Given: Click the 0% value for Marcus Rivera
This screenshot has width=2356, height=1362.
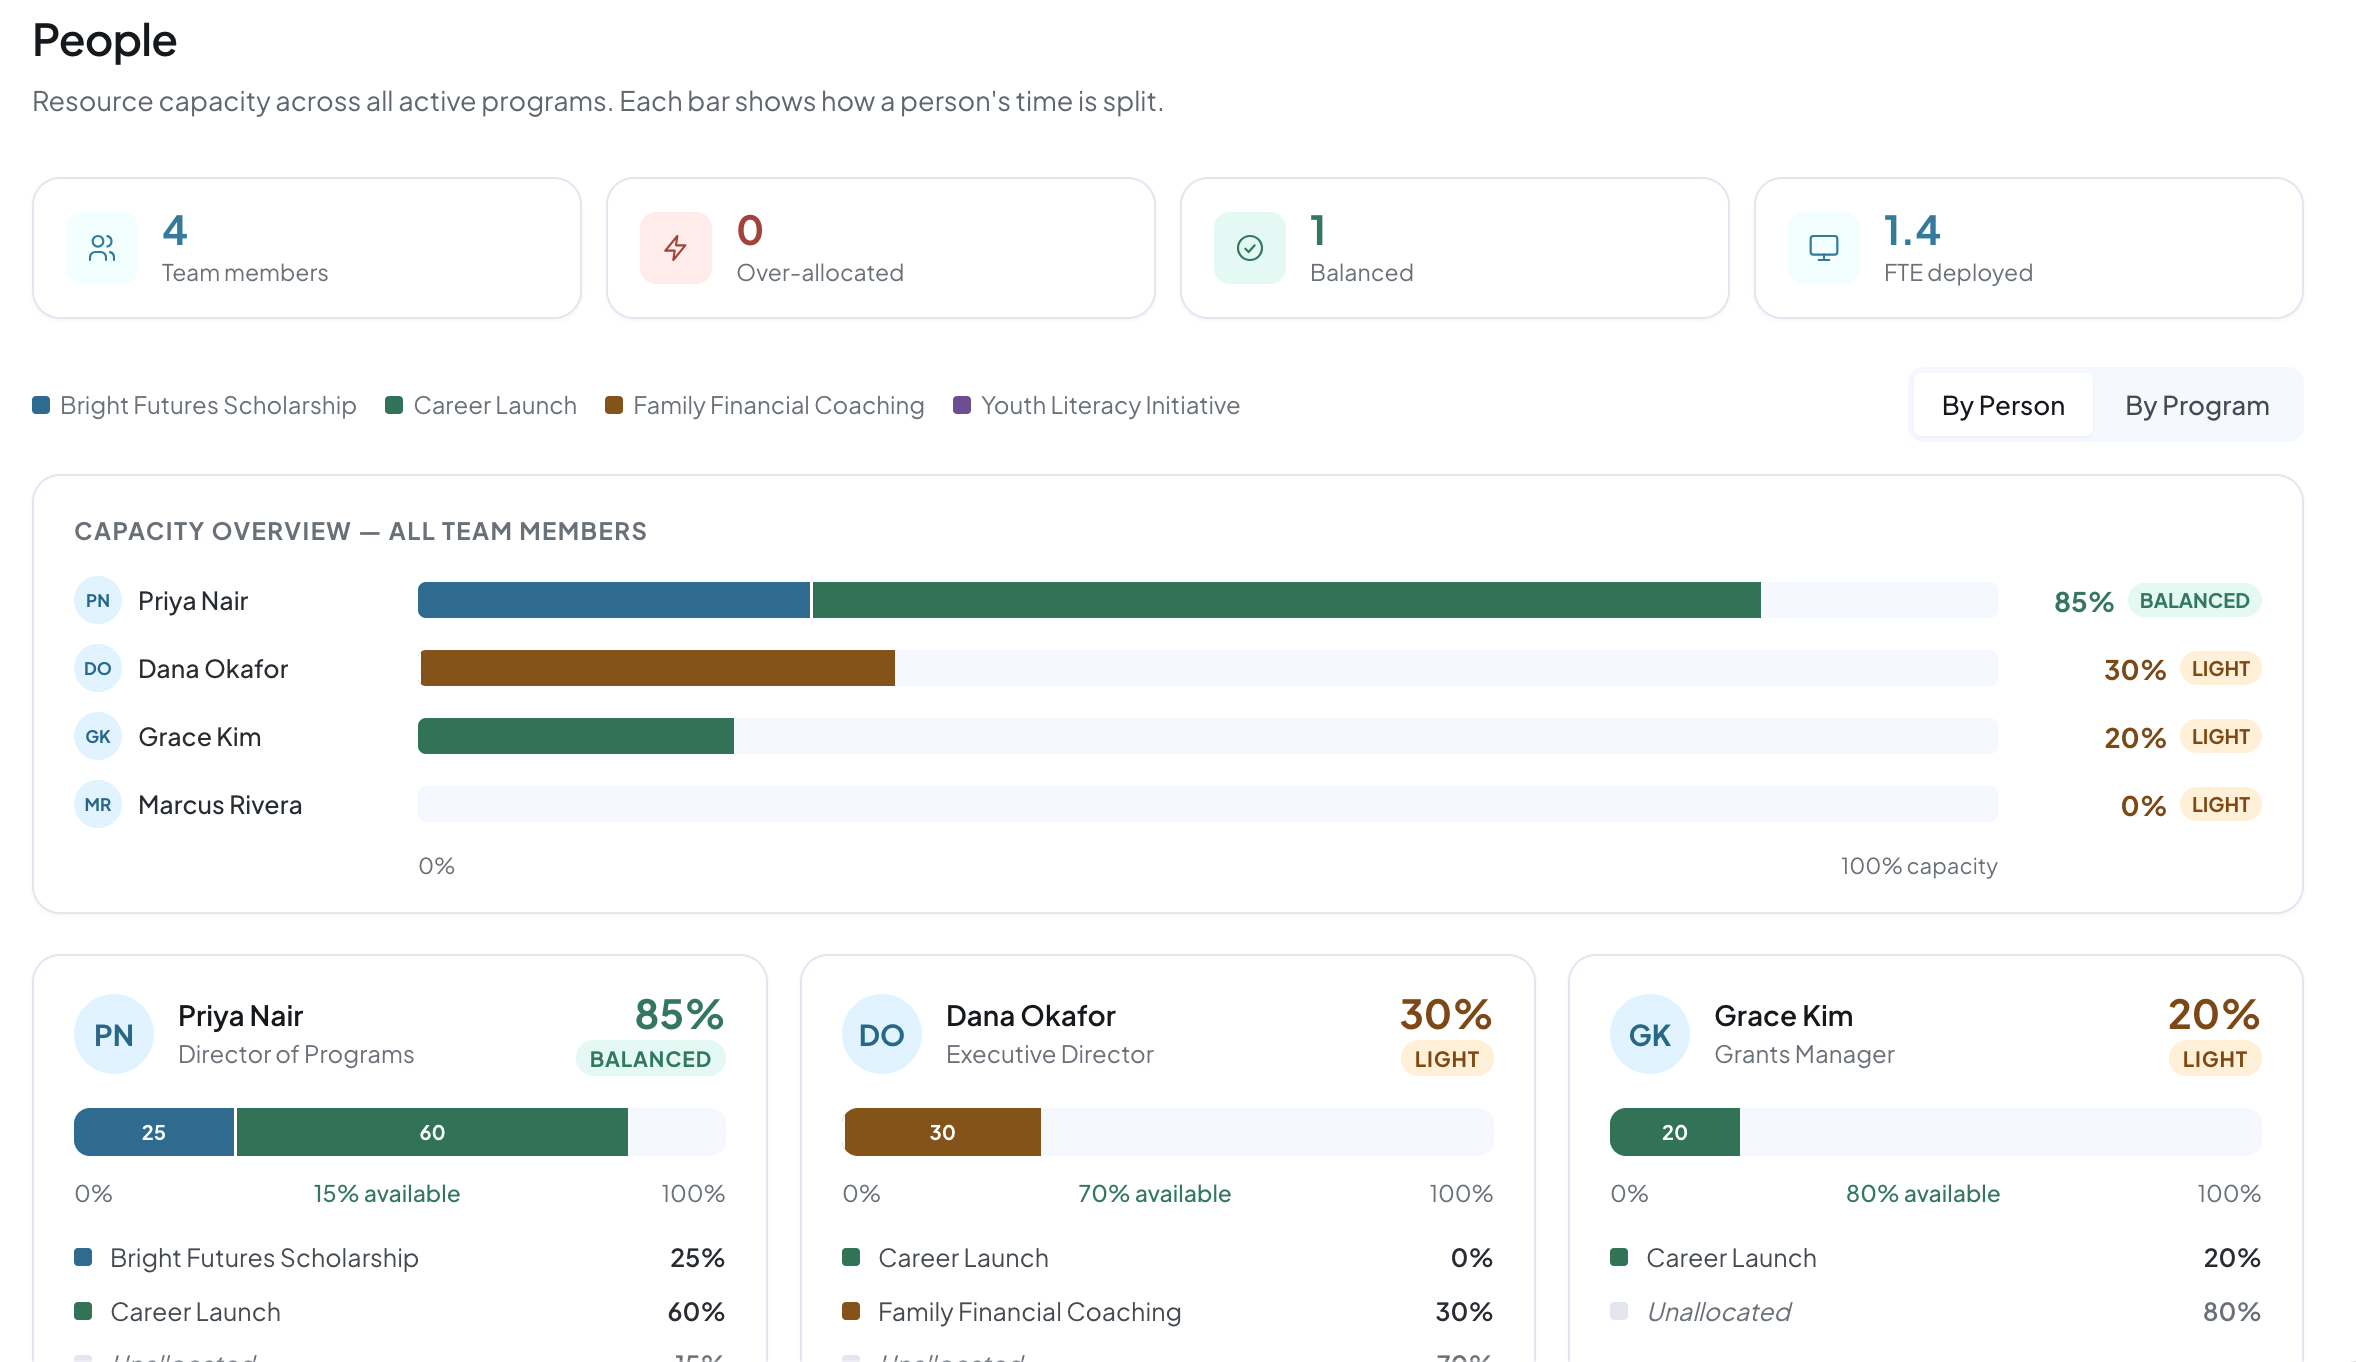Looking at the screenshot, I should (2143, 806).
